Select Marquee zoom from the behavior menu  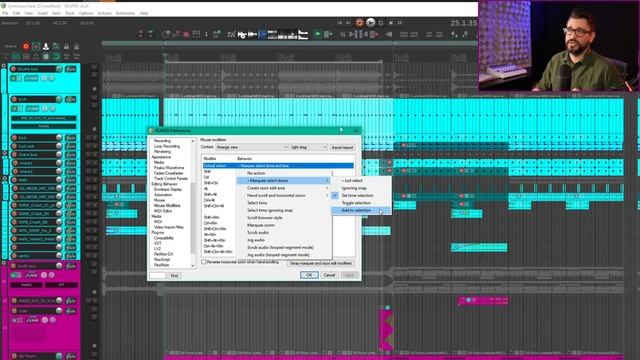coord(284,225)
